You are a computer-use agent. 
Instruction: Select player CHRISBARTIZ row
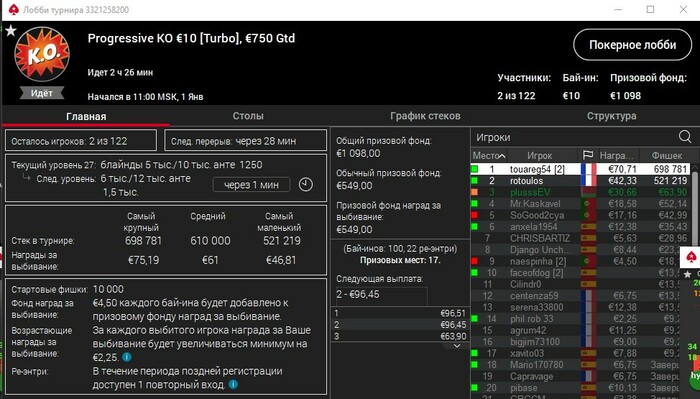pyautogui.click(x=580, y=238)
